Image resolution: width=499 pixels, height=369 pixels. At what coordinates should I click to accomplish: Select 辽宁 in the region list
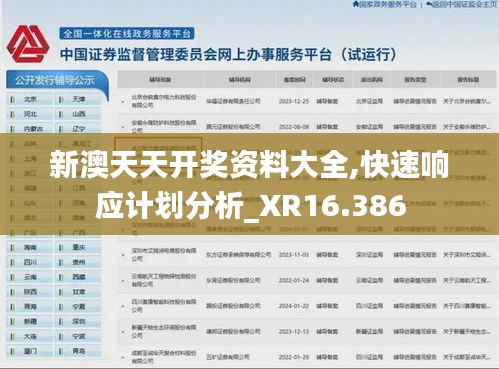click(x=79, y=129)
